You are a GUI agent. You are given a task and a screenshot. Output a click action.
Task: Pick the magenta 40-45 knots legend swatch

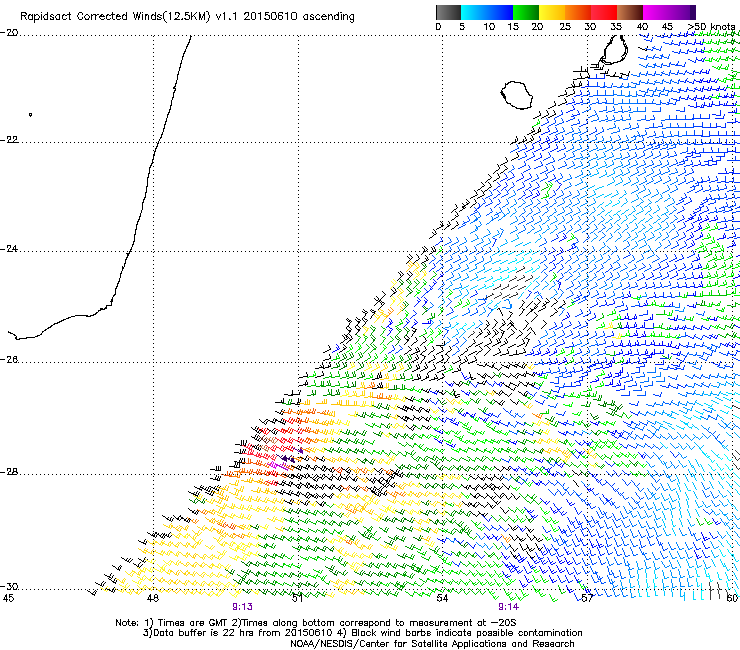(x=656, y=12)
